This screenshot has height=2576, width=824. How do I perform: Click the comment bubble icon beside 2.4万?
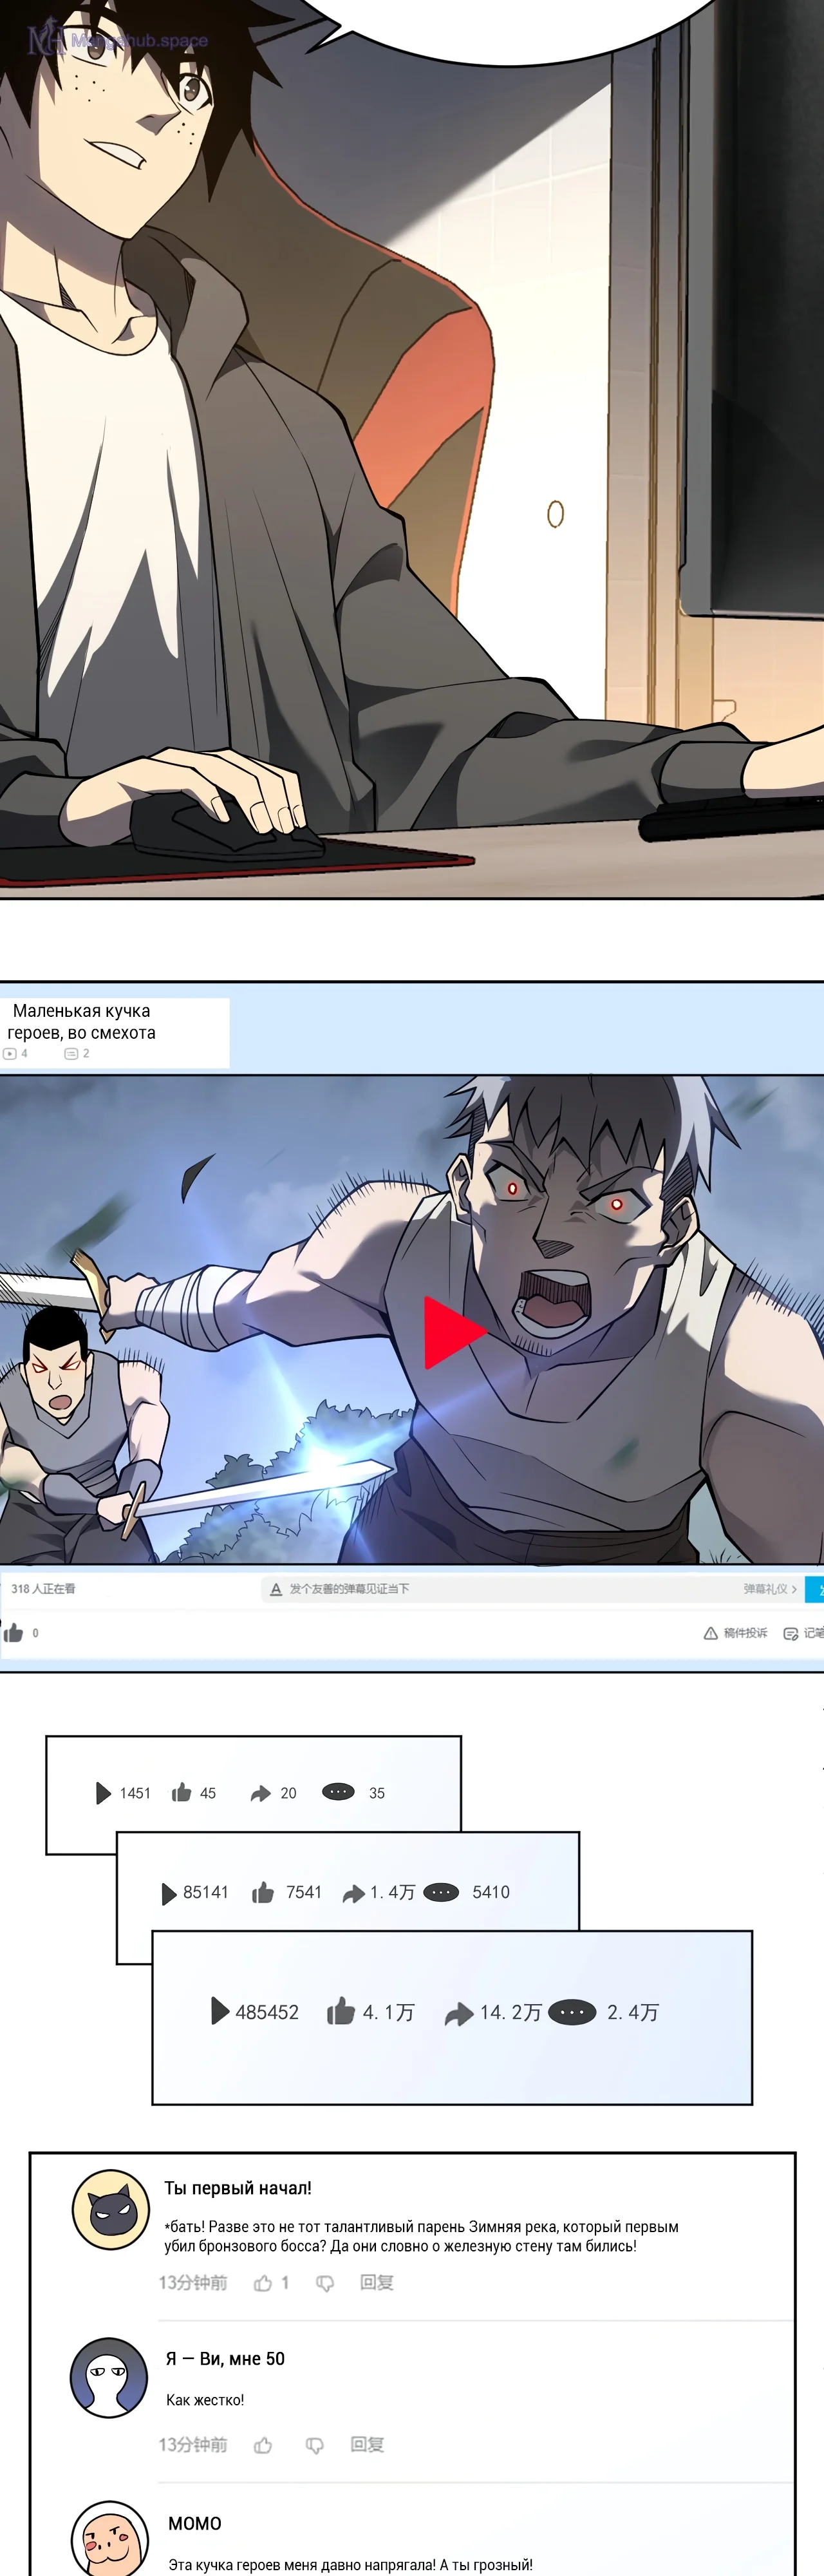point(572,2012)
